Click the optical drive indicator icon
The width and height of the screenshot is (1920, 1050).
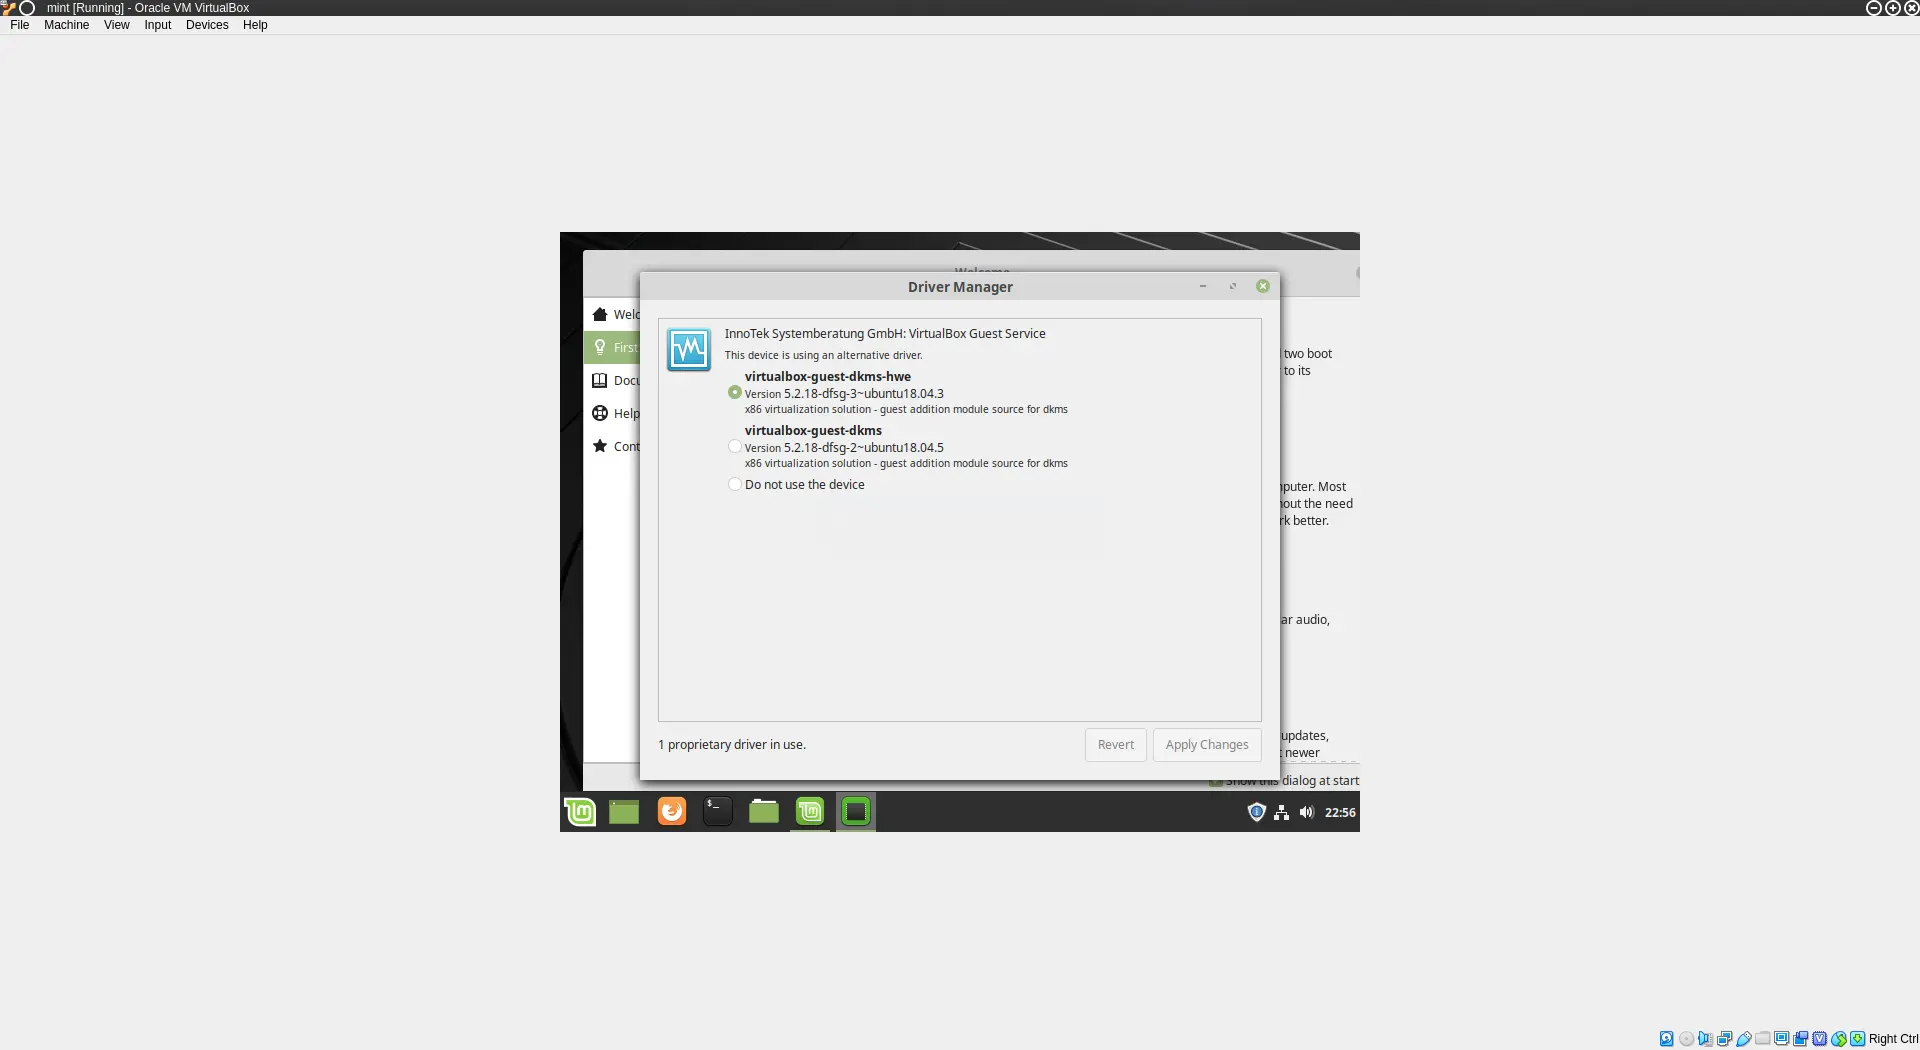(x=1686, y=1039)
